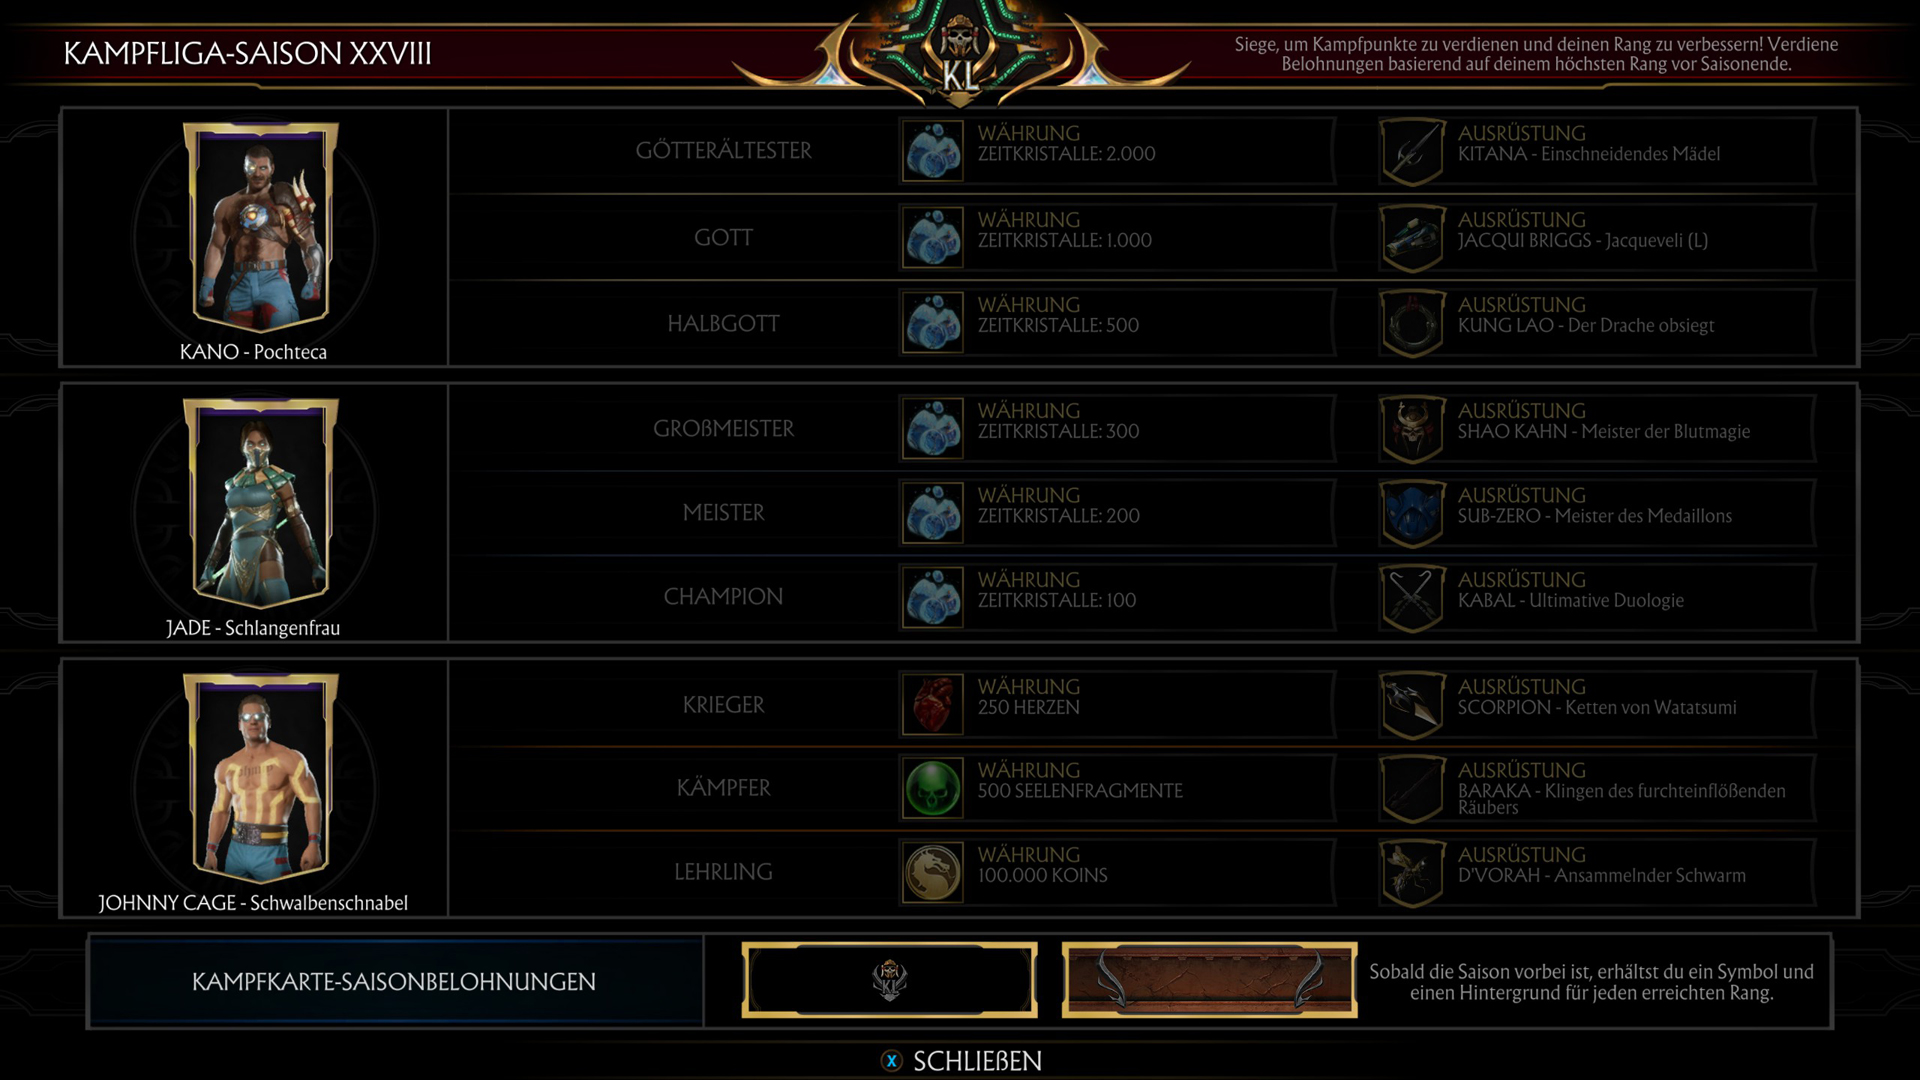Click Kitana fan gear icon
Image resolution: width=1920 pixels, height=1080 pixels.
click(1412, 152)
